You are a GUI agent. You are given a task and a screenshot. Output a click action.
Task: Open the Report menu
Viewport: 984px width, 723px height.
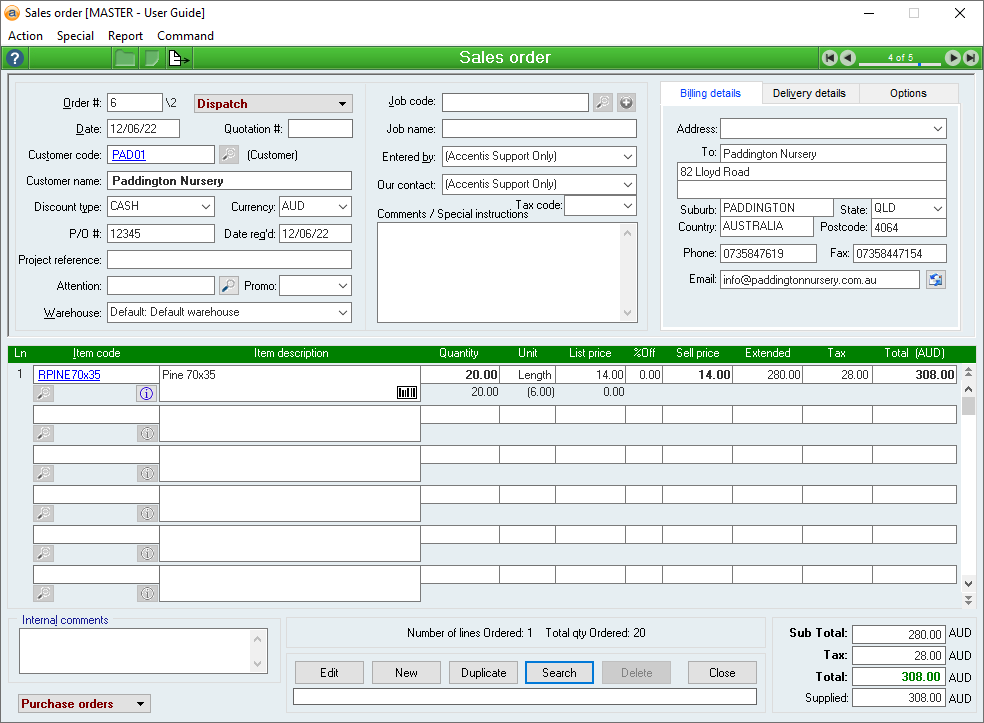point(125,36)
